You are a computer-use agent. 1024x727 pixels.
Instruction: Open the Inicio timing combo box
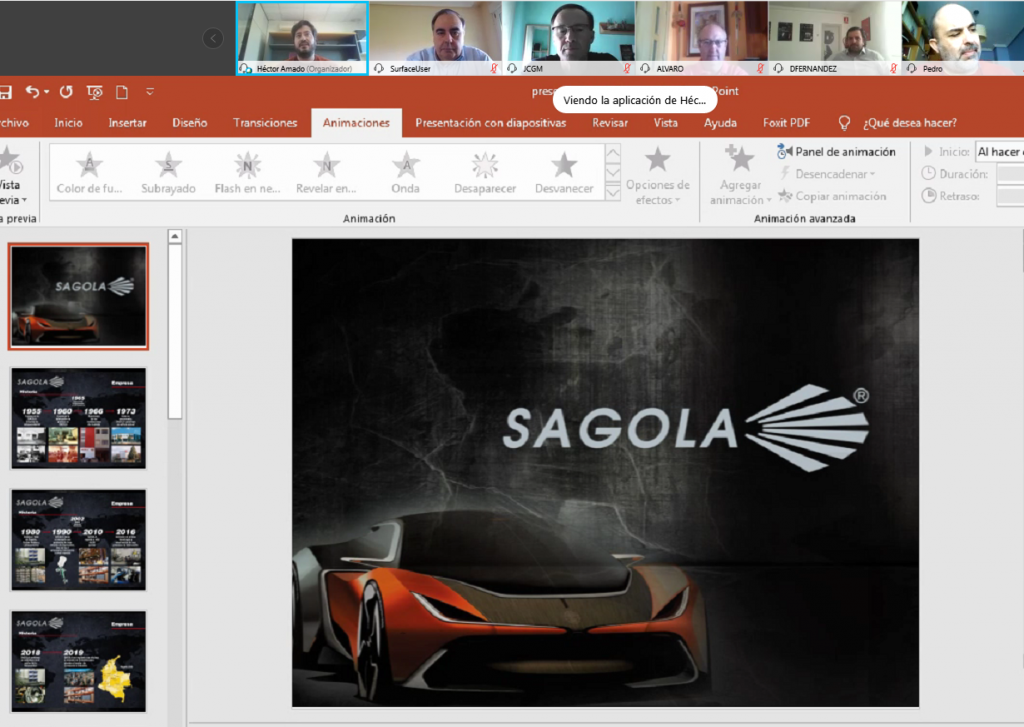[999, 152]
